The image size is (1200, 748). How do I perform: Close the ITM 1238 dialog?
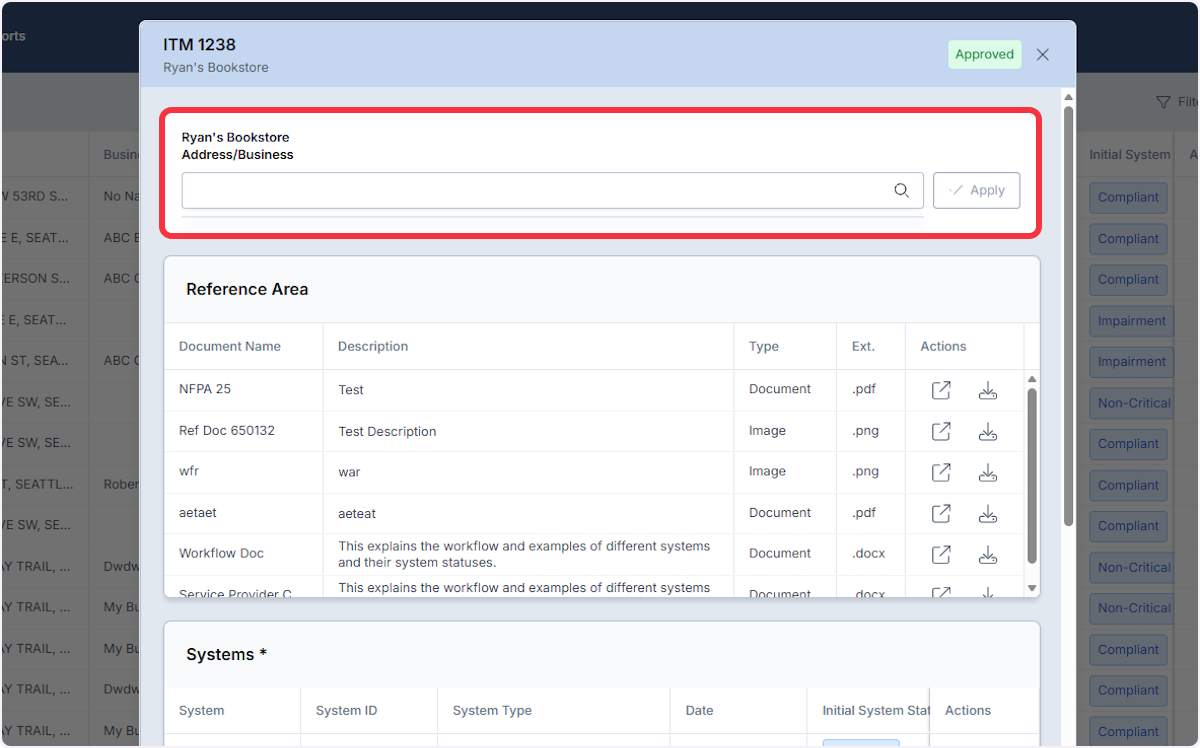(1043, 55)
